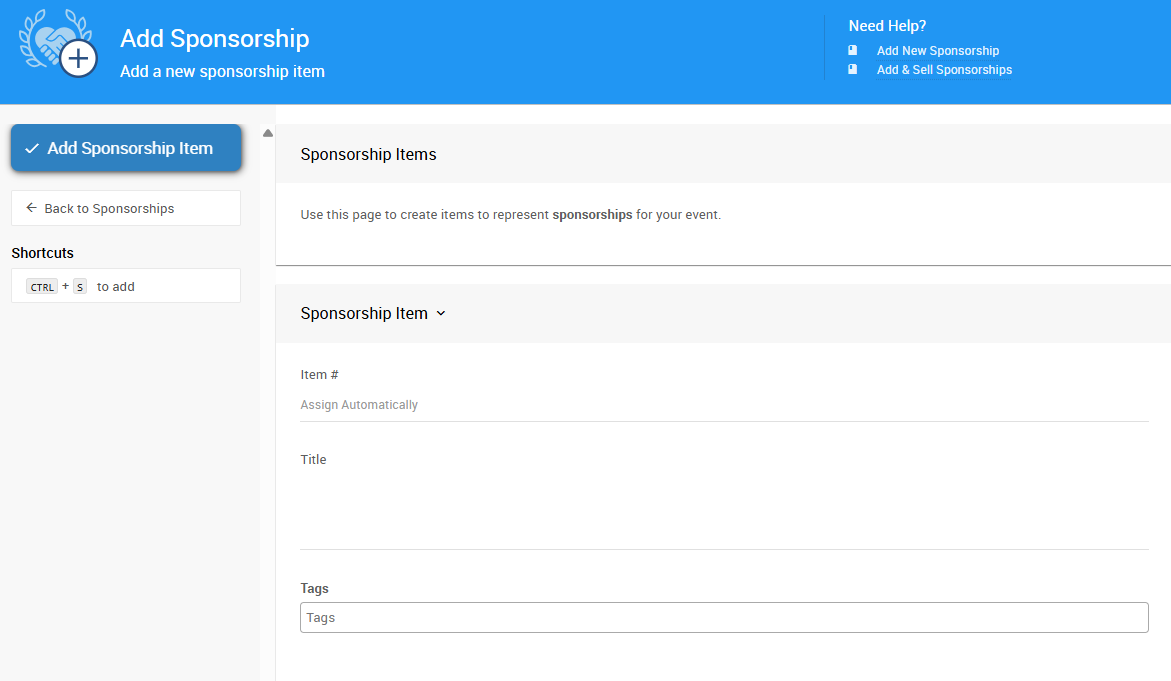Screen dimensions: 1171x681
Task: Open the Add New Sponsorship help link
Action: (x=937, y=51)
